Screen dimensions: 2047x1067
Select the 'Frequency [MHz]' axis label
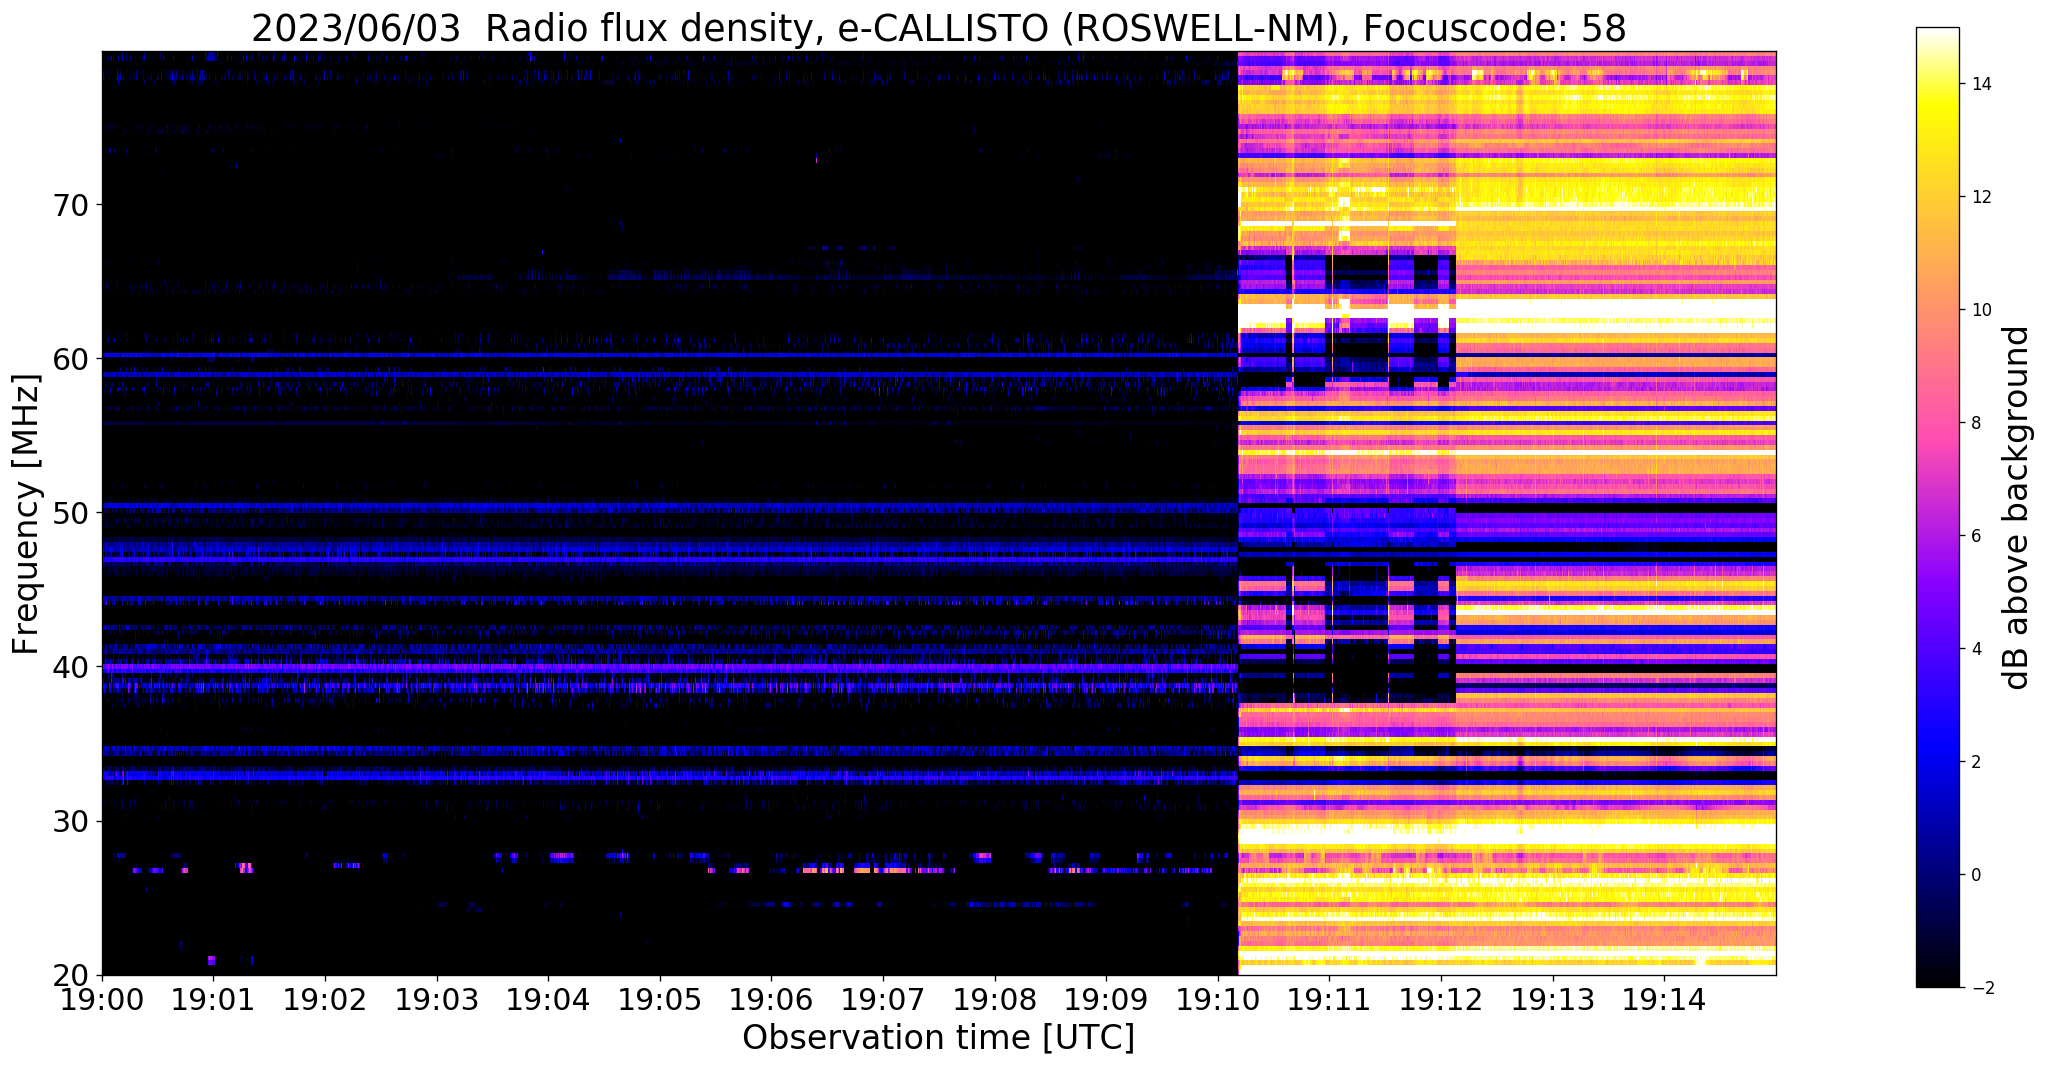click(x=26, y=514)
